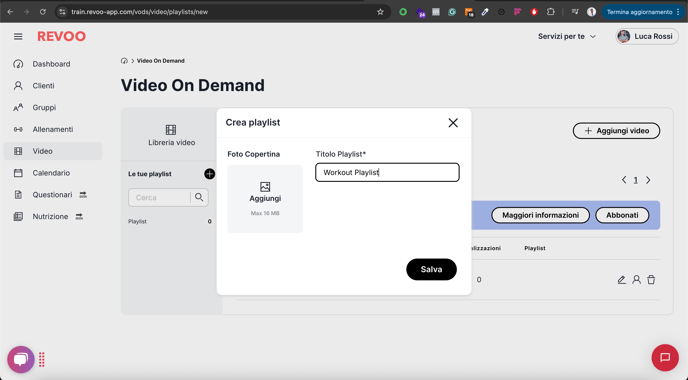The height and width of the screenshot is (380, 688).
Task: Click the Dashboard gauge icon
Action: tap(18, 64)
